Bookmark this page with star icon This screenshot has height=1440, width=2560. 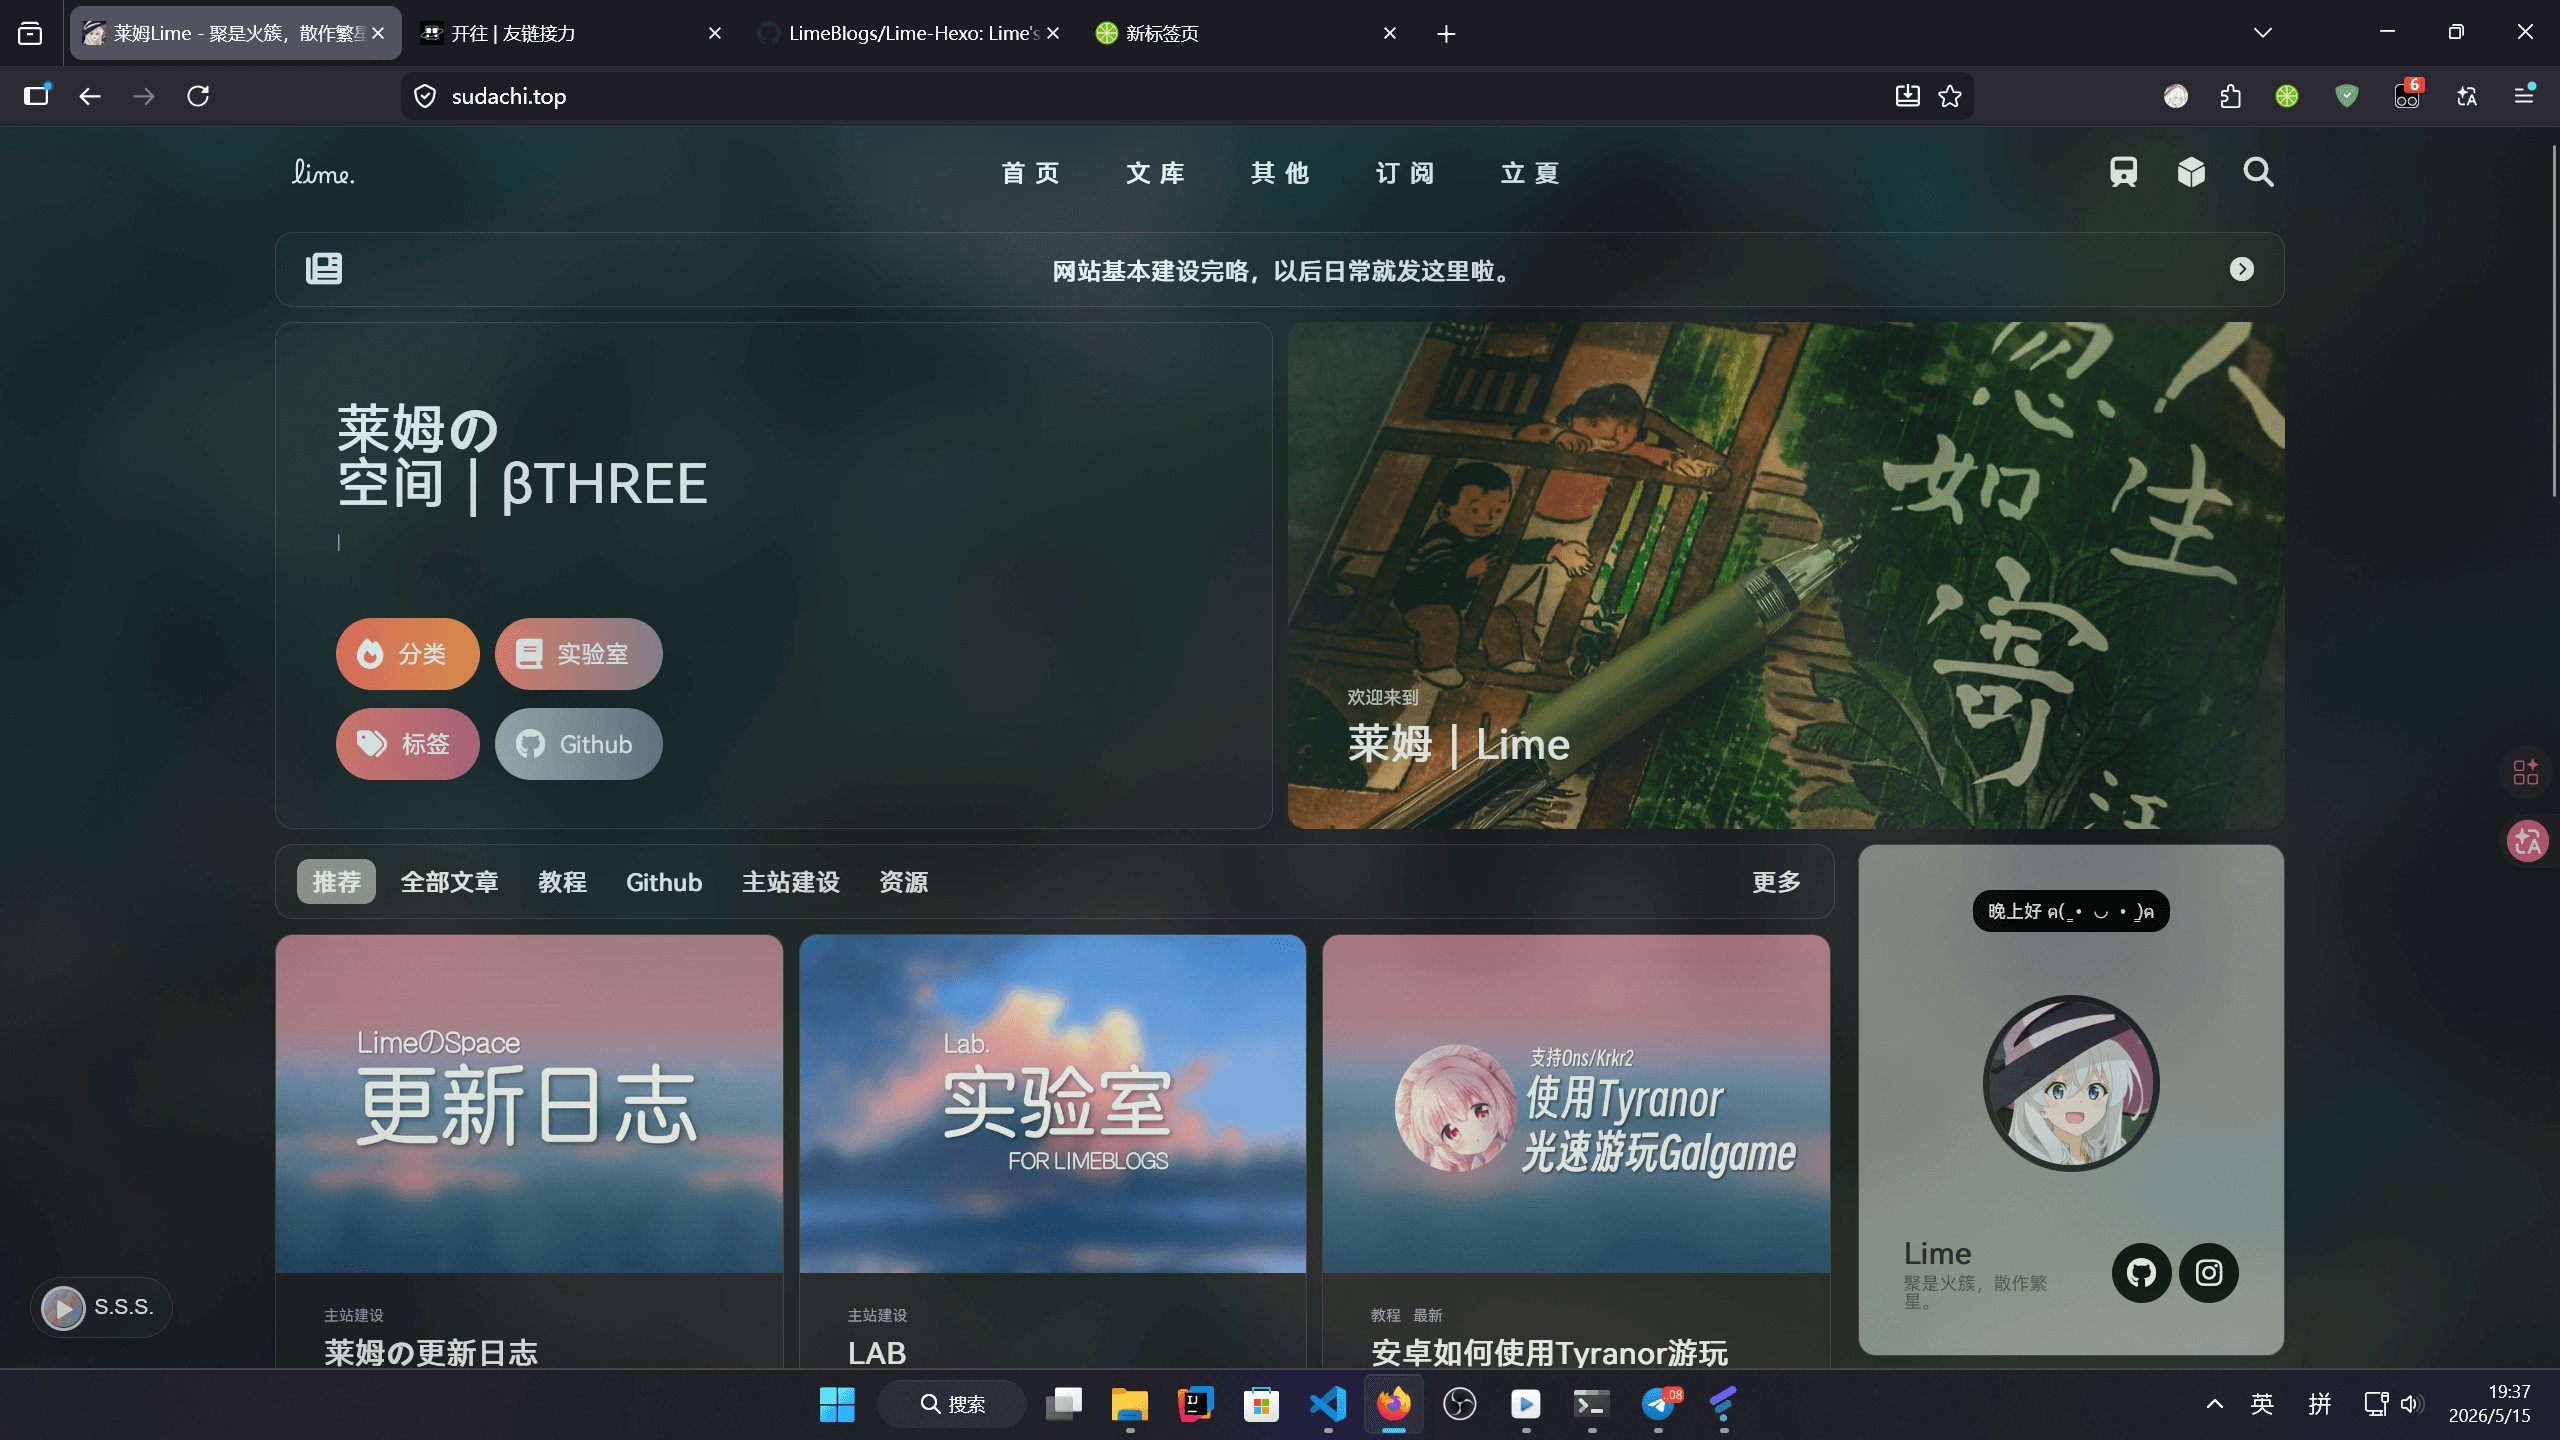click(x=1950, y=96)
